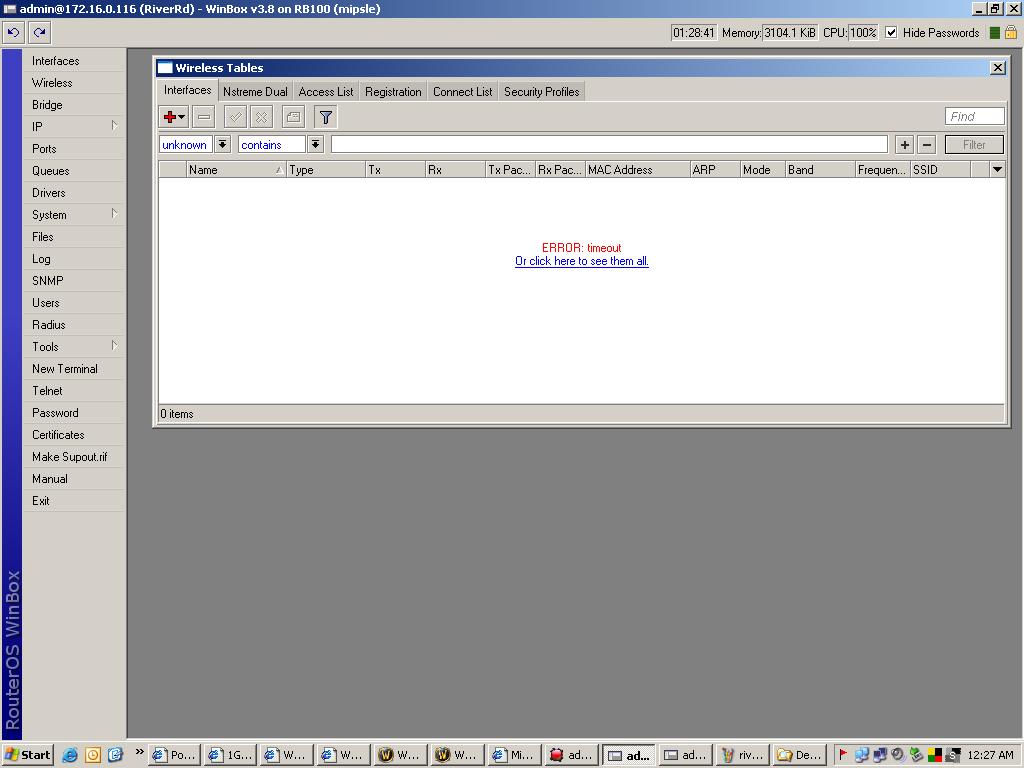Click Make Supout.rif in sidebar

point(73,456)
